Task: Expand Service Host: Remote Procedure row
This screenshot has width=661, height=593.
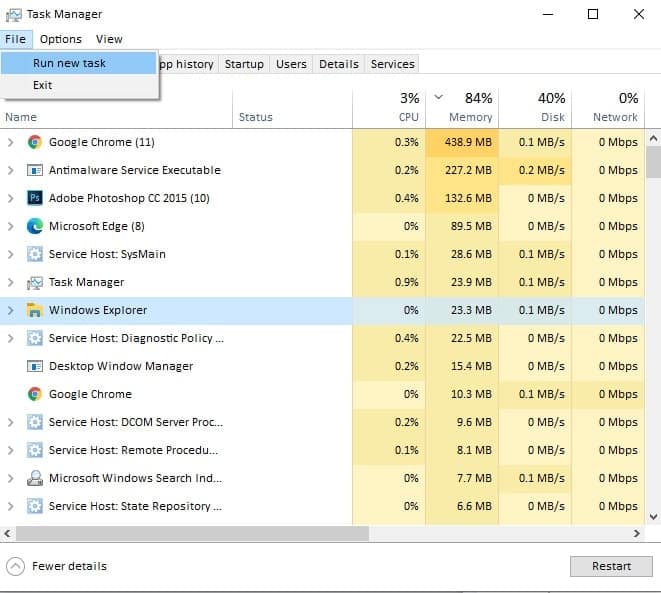Action: point(11,450)
